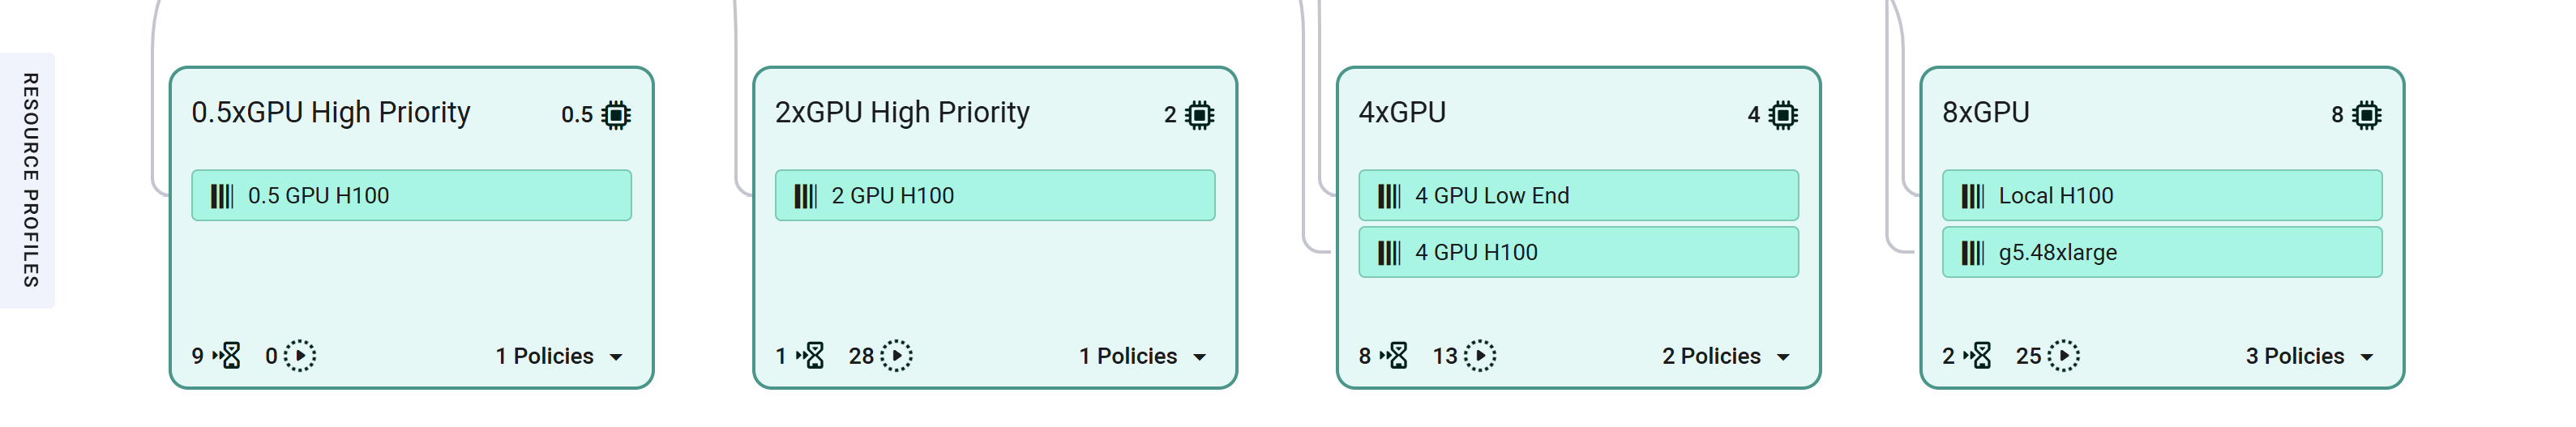Click the pending hourglass icon on 8xGPU card
The image size is (2576, 427).
pos(1979,356)
